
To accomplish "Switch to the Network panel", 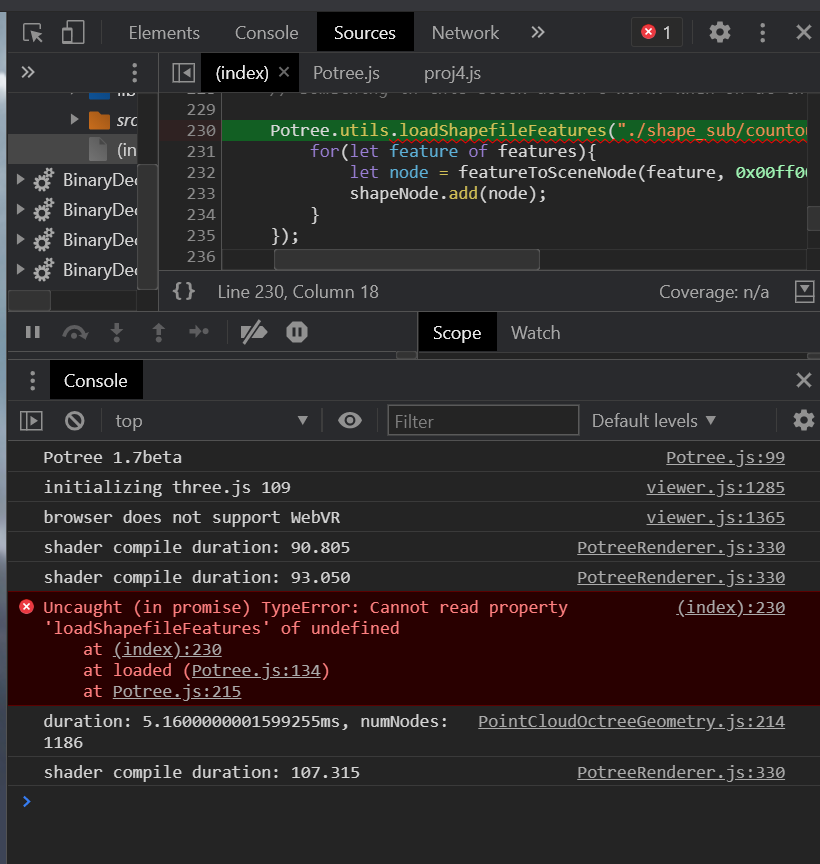I will pyautogui.click(x=465, y=32).
